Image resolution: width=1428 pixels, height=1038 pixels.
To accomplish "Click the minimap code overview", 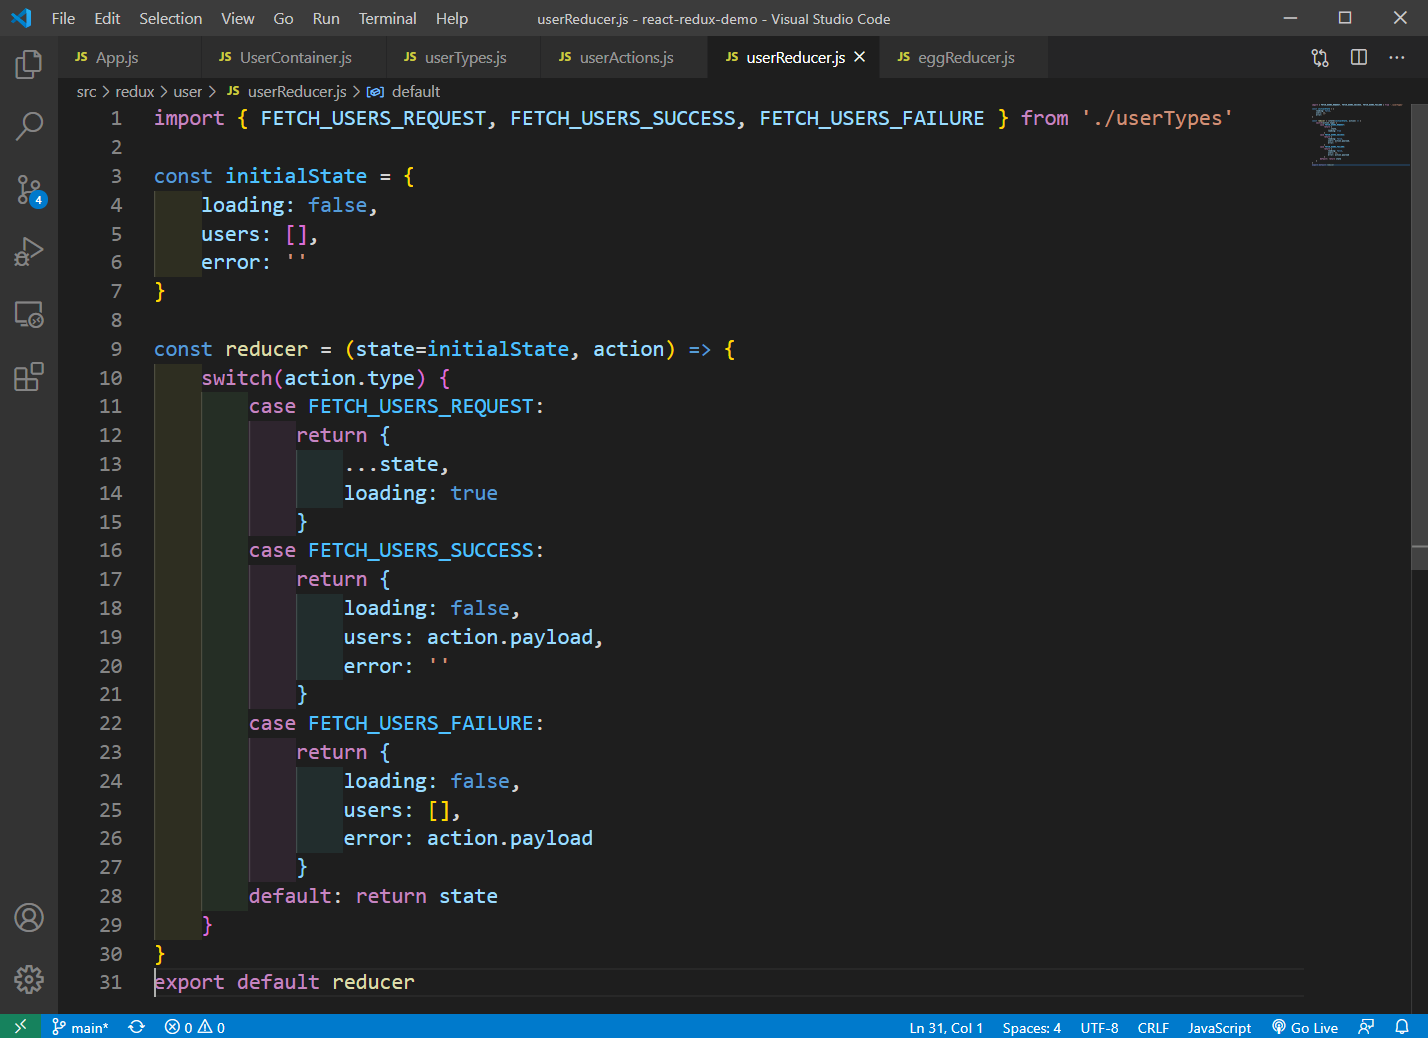I will coord(1360,134).
